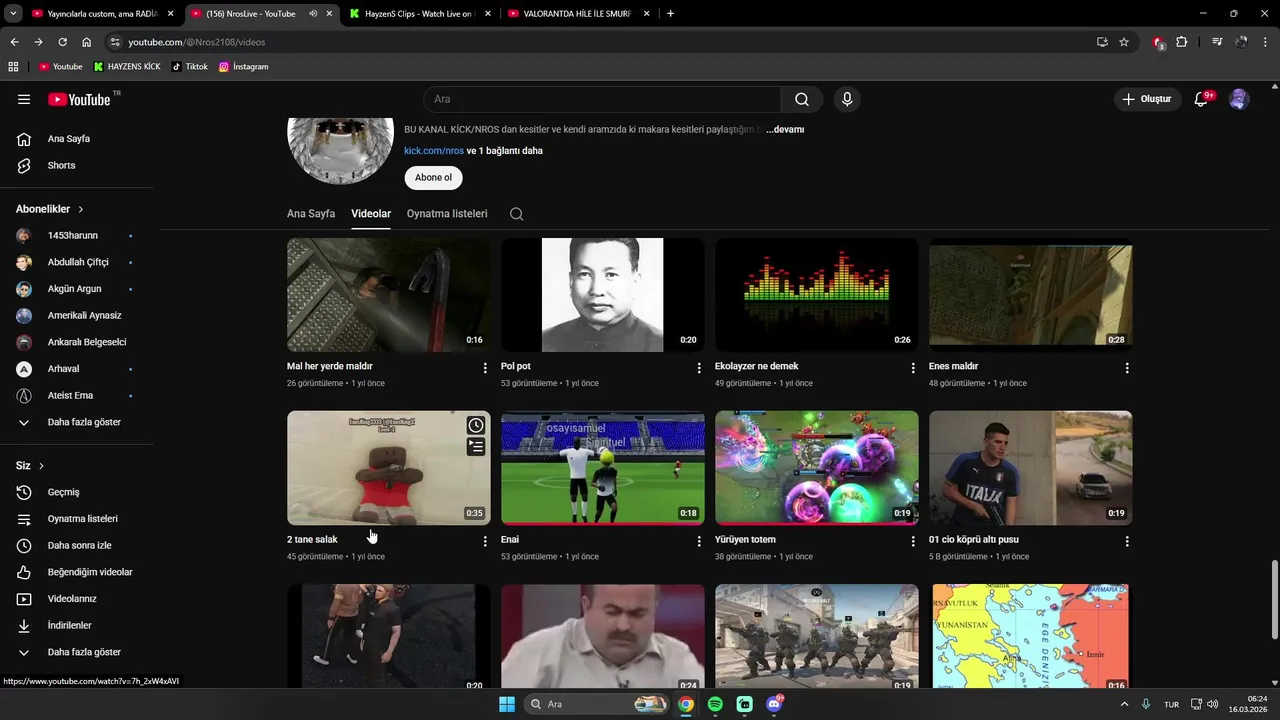Viewport: 1280px width, 720px height.
Task: Click the Oluştur create button
Action: click(x=1147, y=99)
